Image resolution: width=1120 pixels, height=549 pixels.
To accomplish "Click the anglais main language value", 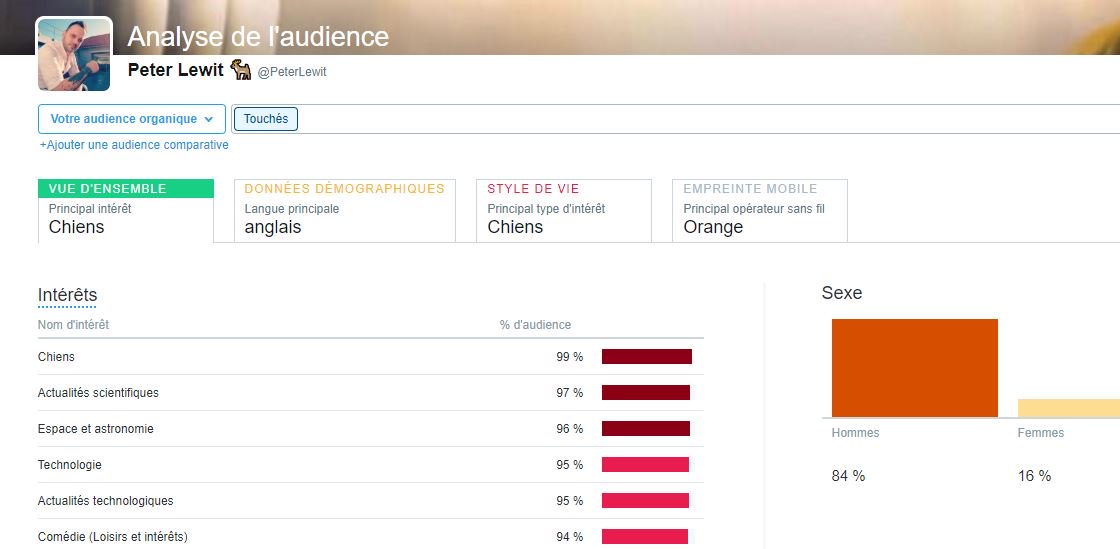I will click(x=272, y=227).
